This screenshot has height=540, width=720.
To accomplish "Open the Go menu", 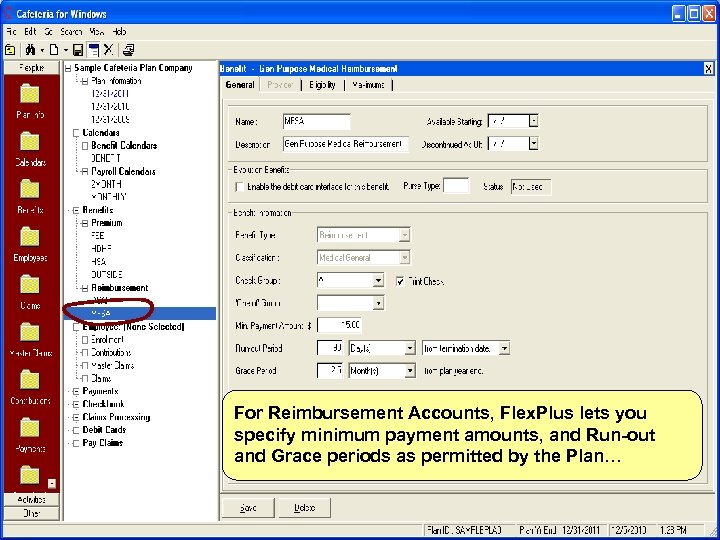I will pos(49,32).
